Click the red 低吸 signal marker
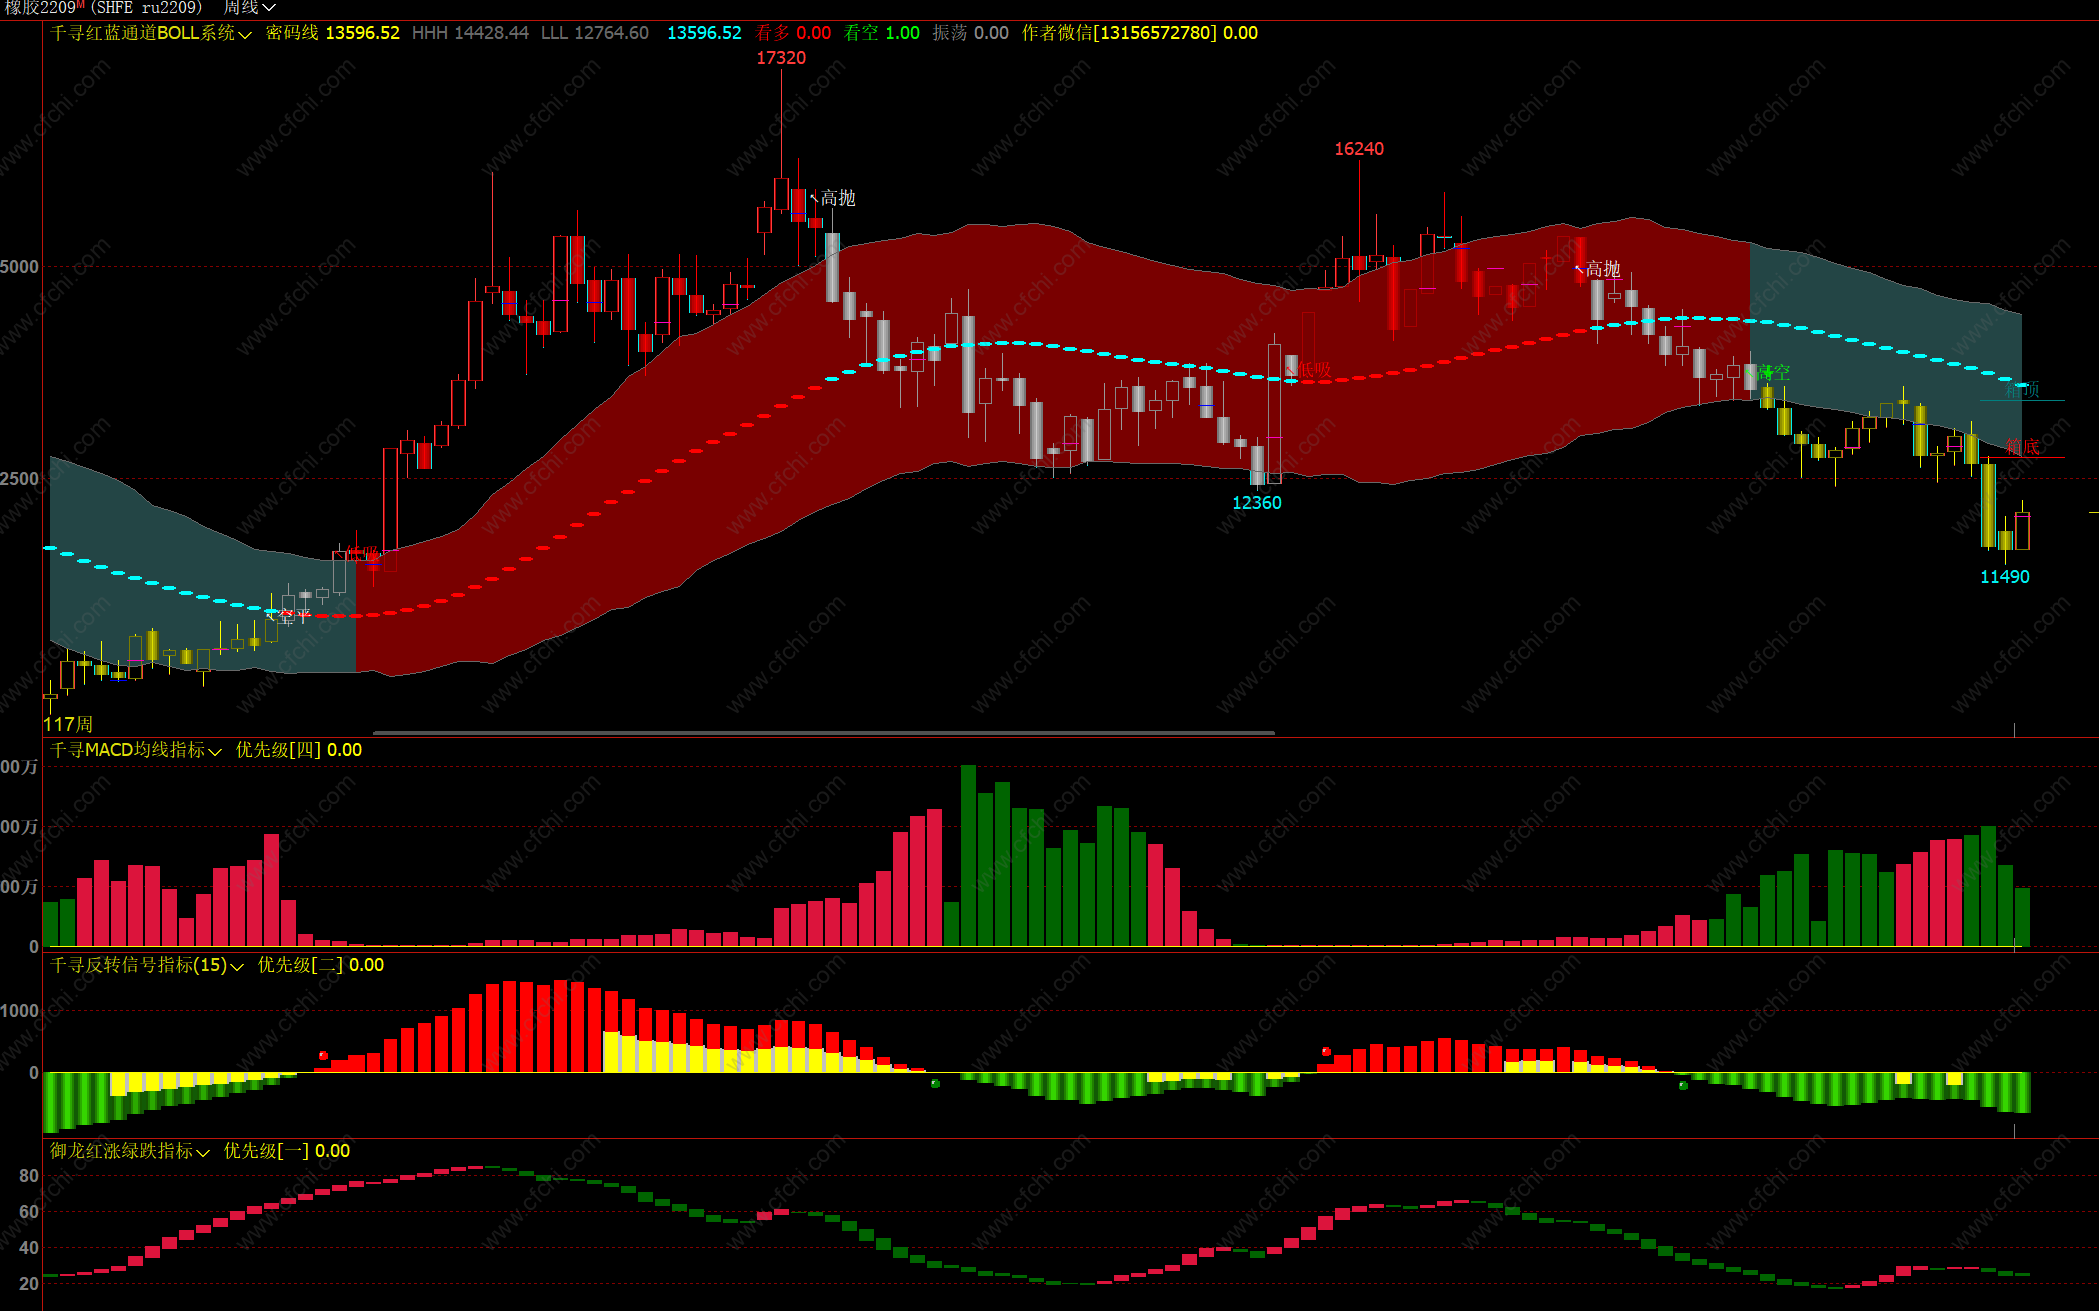The image size is (2099, 1311). pyautogui.click(x=1313, y=369)
